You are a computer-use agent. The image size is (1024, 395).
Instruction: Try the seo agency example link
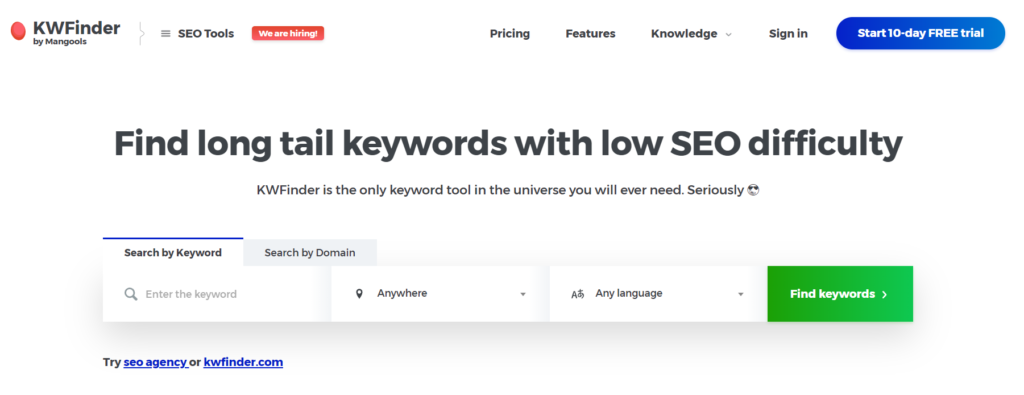click(x=155, y=362)
